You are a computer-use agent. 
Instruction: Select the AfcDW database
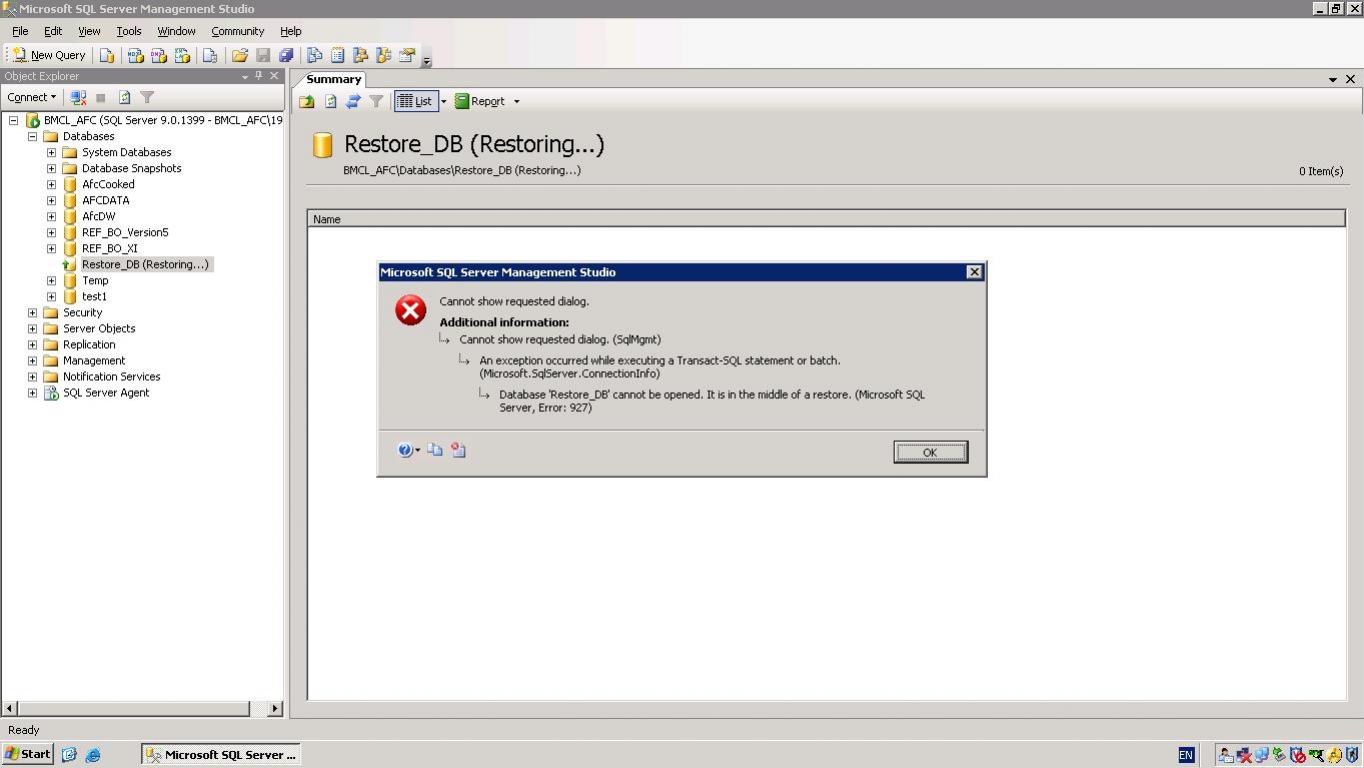click(98, 216)
